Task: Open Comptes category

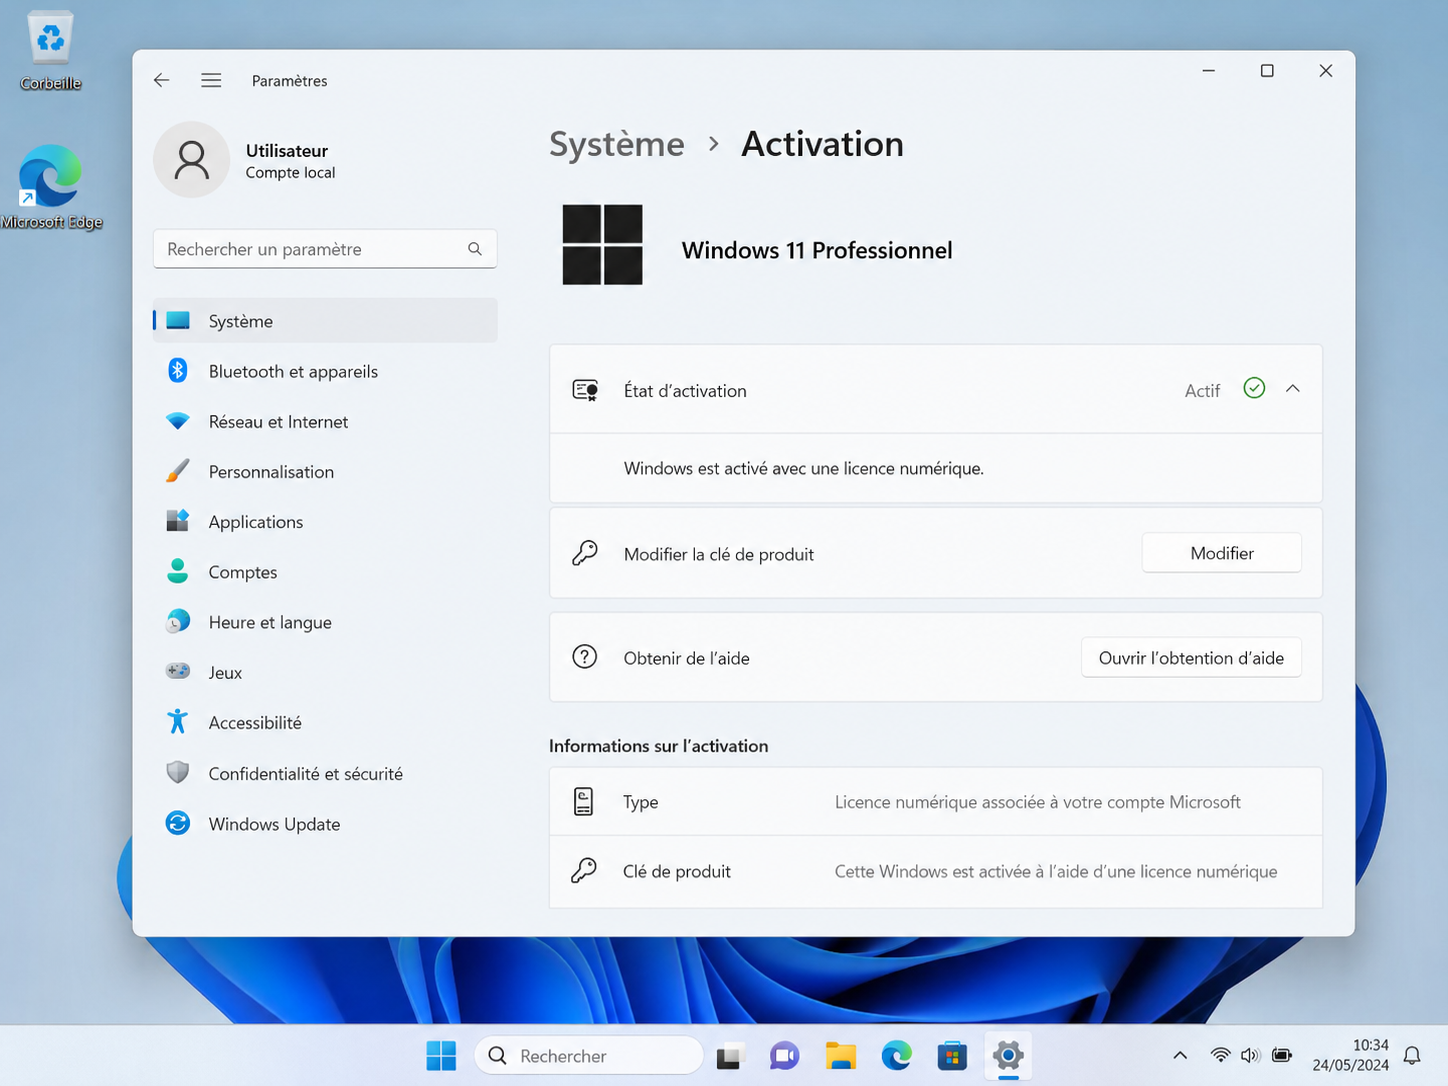Action: pos(325,572)
